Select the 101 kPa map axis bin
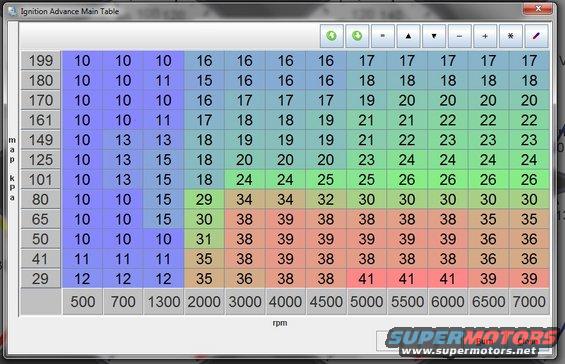The height and width of the screenshot is (364, 565). 41,179
